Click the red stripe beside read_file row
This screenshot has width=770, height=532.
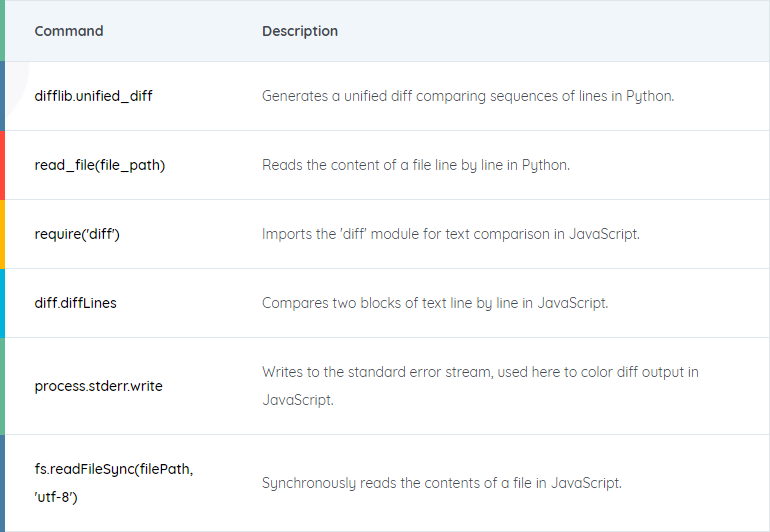tap(2, 165)
